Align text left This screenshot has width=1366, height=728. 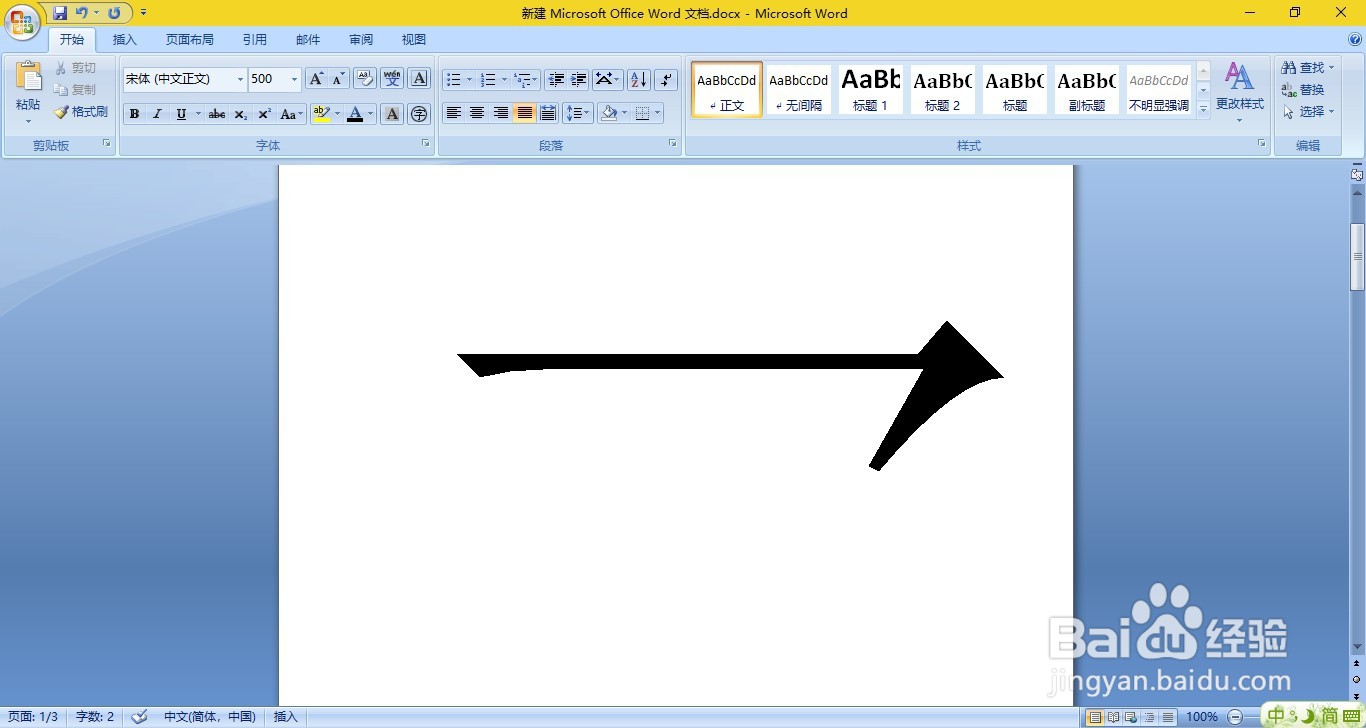coord(454,113)
